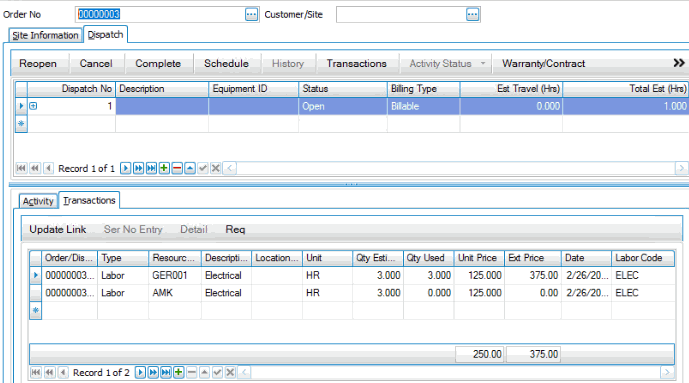This screenshot has height=383, width=689.
Task: Switch to the Activity tab
Action: tap(38, 201)
